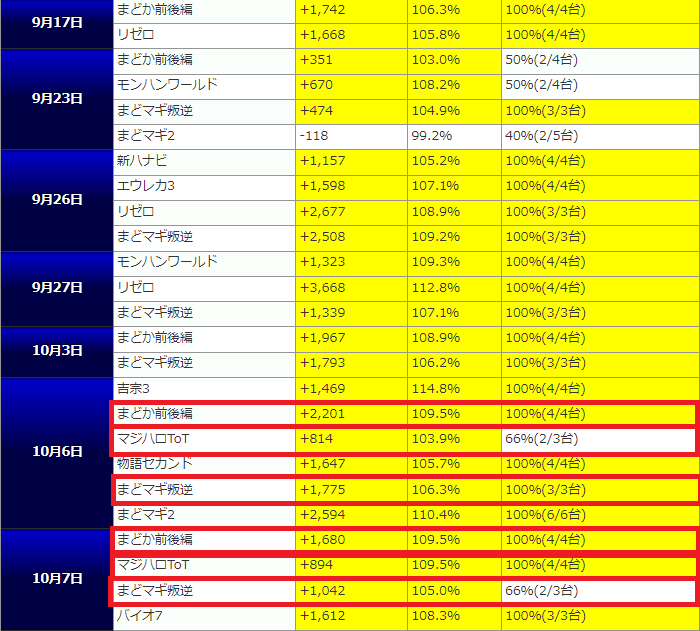Click the +3,668 value cell
The image size is (700, 631).
tap(351, 288)
